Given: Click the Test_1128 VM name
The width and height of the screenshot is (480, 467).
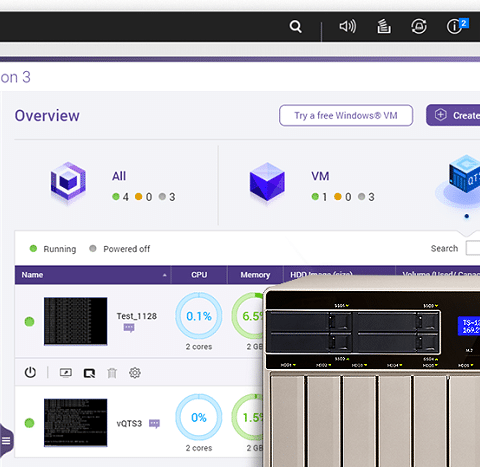Looking at the screenshot, I should tap(137, 316).
